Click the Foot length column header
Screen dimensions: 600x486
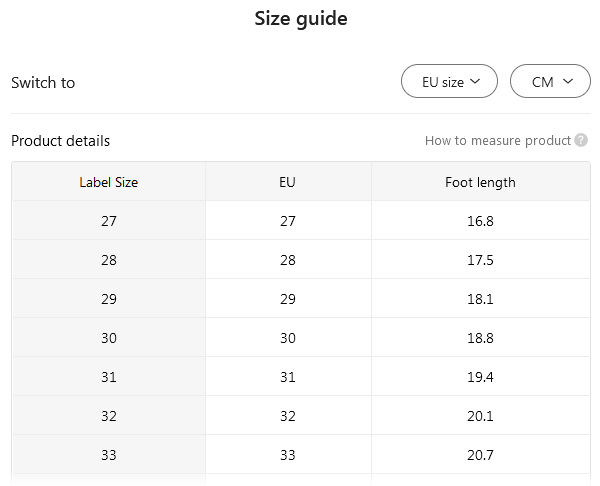pyautogui.click(x=480, y=182)
